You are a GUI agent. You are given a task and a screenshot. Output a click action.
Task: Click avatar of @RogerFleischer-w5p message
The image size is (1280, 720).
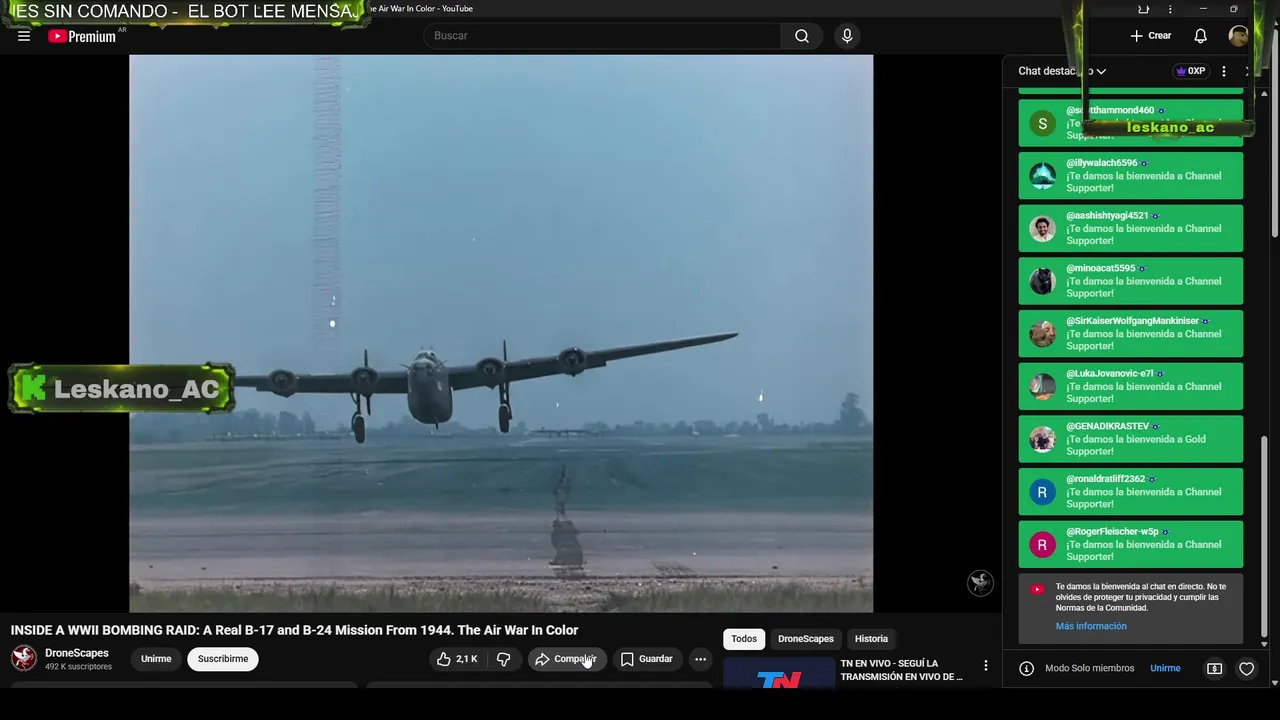(x=1042, y=545)
